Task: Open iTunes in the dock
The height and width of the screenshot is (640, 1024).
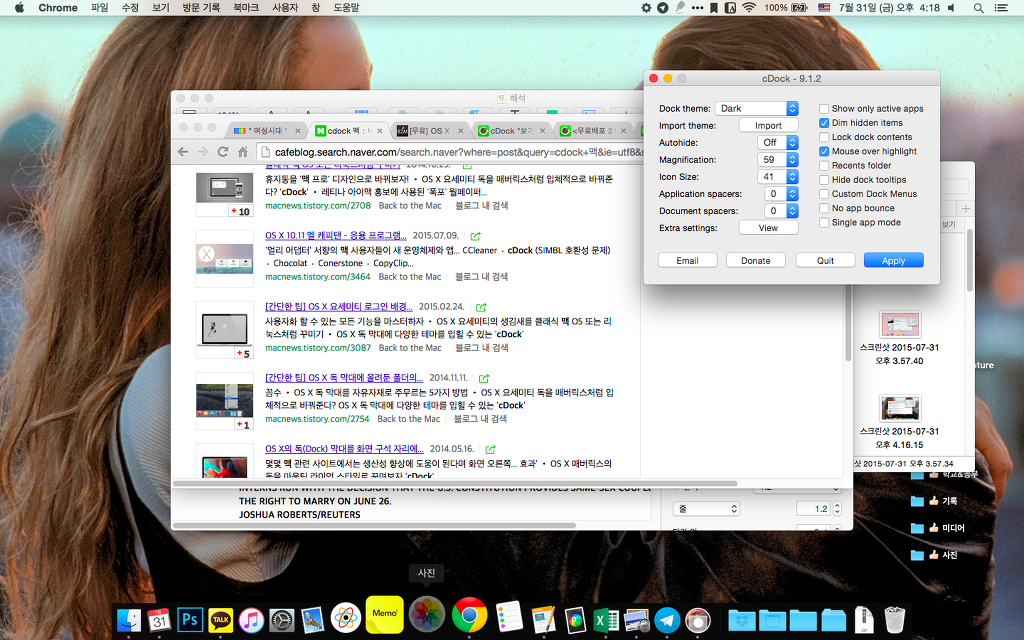Action: 251,620
